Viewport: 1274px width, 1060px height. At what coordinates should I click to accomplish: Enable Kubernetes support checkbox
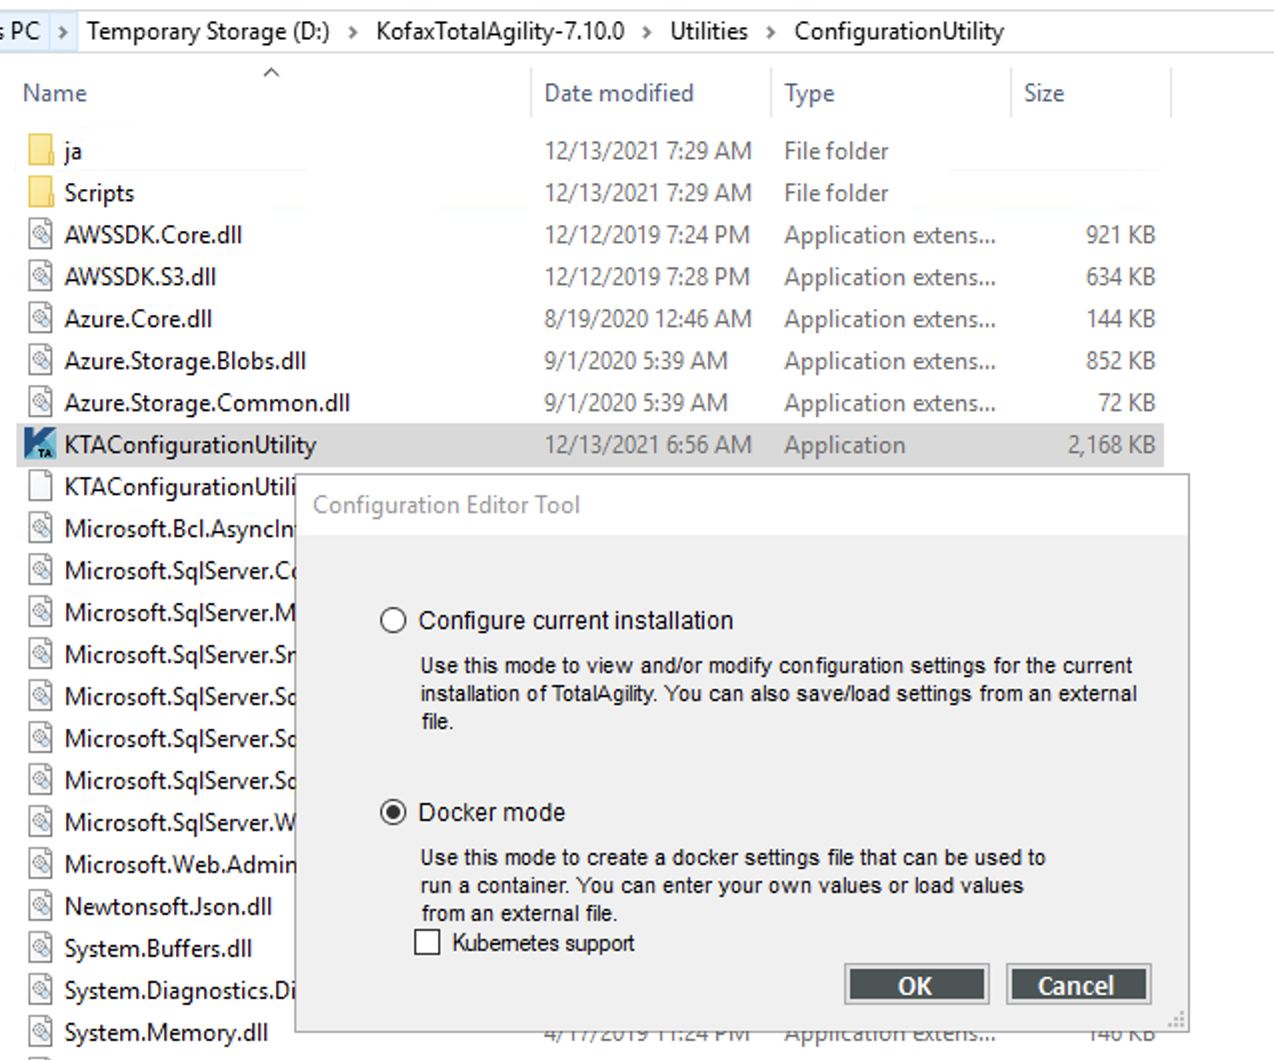pos(427,942)
